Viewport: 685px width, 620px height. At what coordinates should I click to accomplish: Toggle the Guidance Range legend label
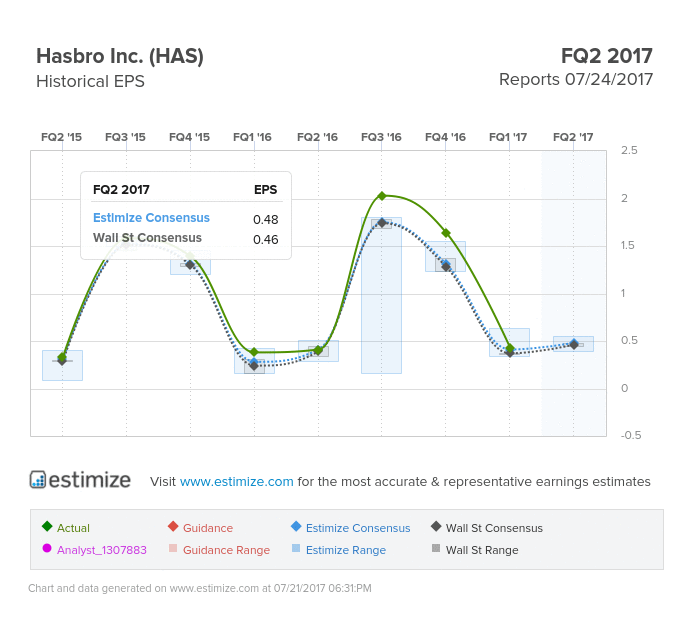[x=226, y=550]
